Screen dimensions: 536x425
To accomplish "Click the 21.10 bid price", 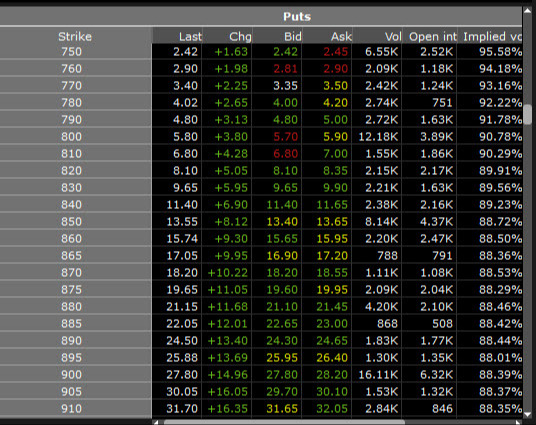I will click(282, 307).
